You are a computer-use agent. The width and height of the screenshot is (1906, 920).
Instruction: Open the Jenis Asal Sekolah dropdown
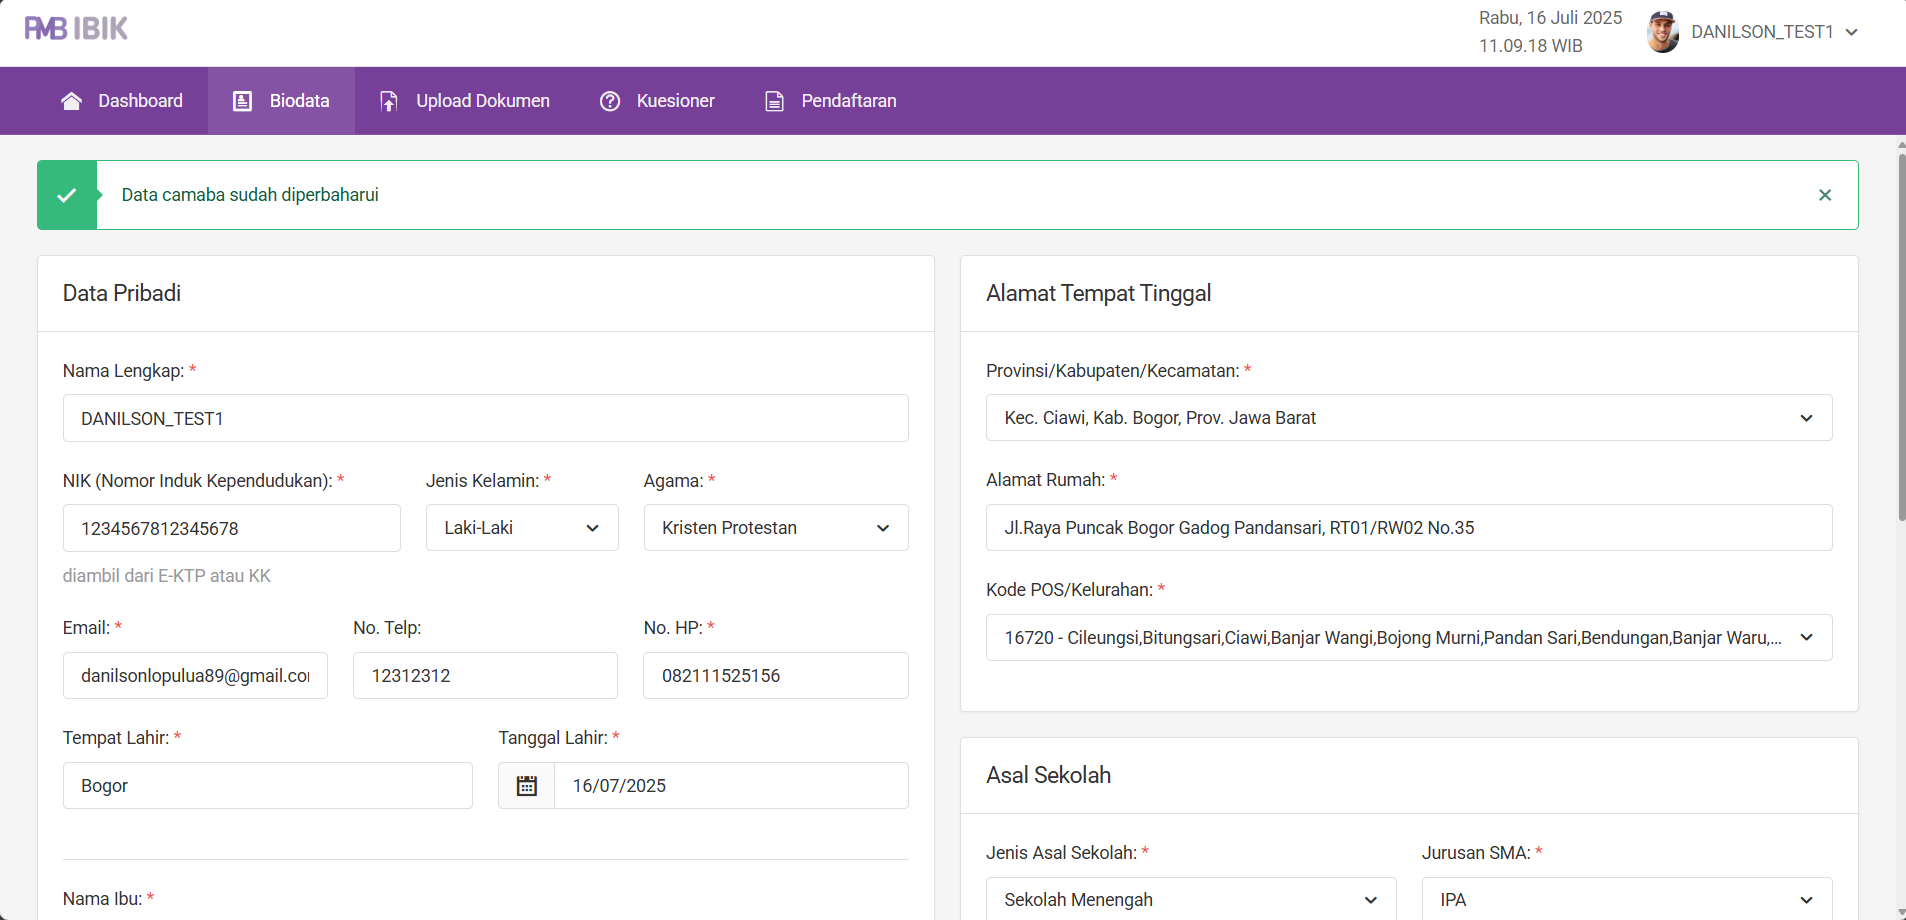(x=1190, y=899)
